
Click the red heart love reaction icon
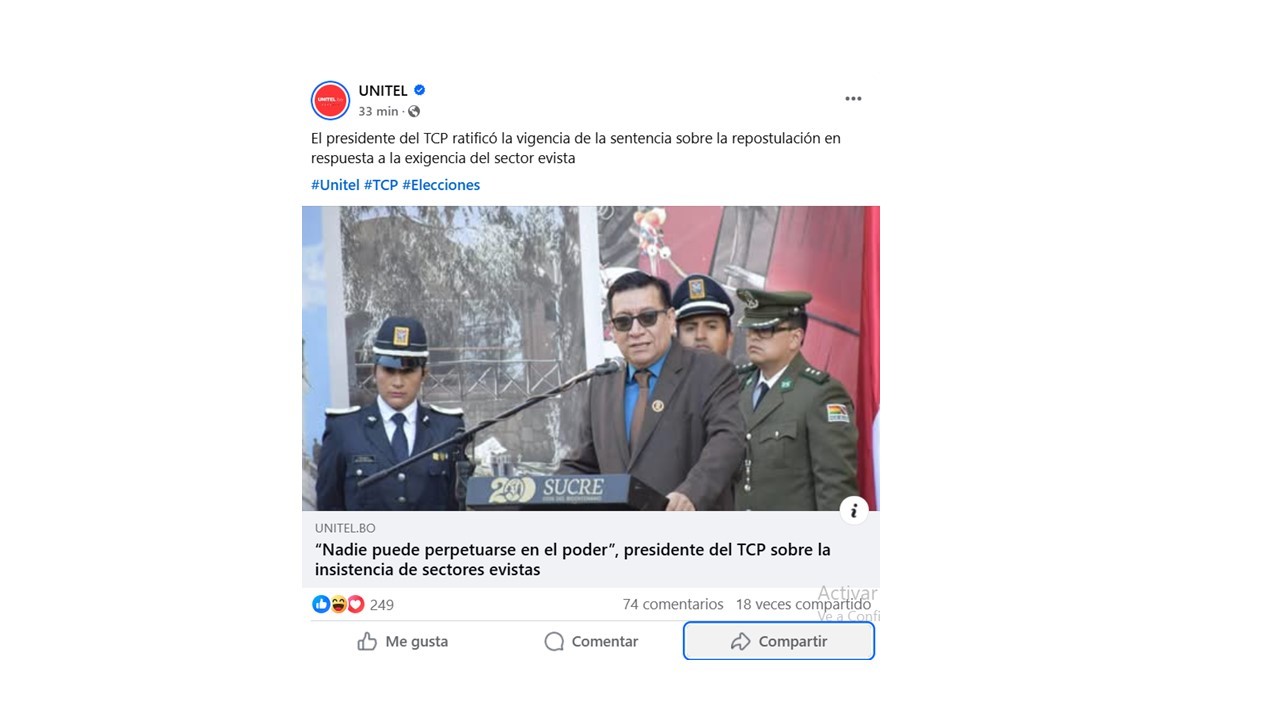click(355, 604)
